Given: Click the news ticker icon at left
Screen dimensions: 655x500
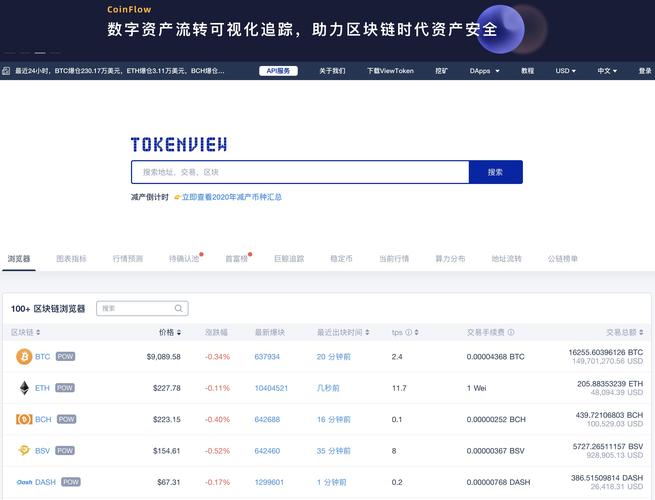Looking at the screenshot, I should coord(6,71).
